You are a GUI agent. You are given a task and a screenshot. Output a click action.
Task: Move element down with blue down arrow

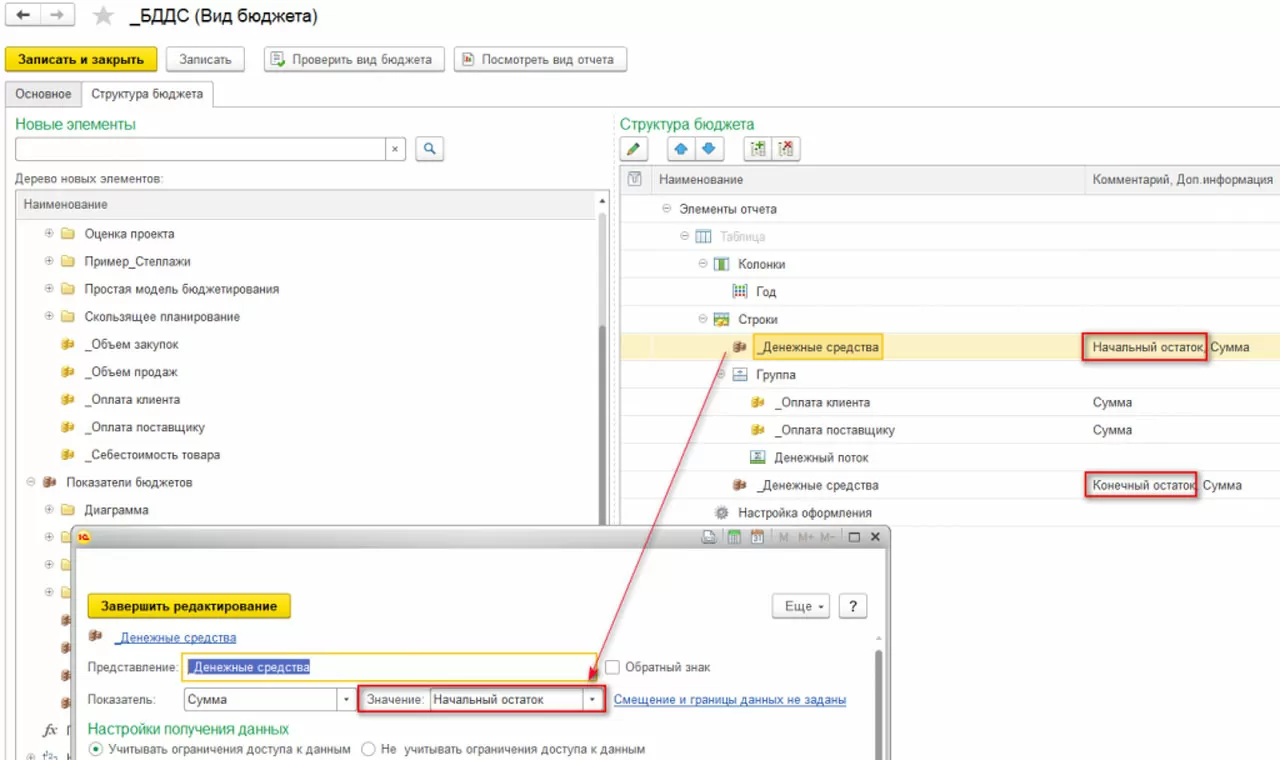point(709,149)
